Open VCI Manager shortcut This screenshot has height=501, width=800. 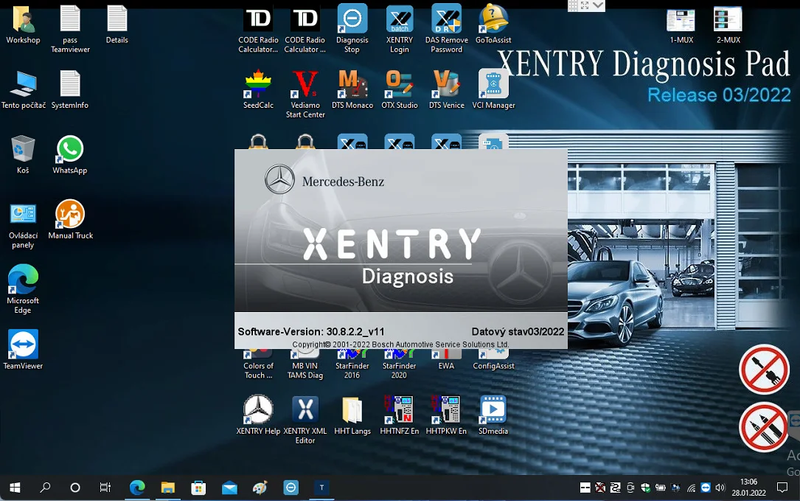click(493, 90)
